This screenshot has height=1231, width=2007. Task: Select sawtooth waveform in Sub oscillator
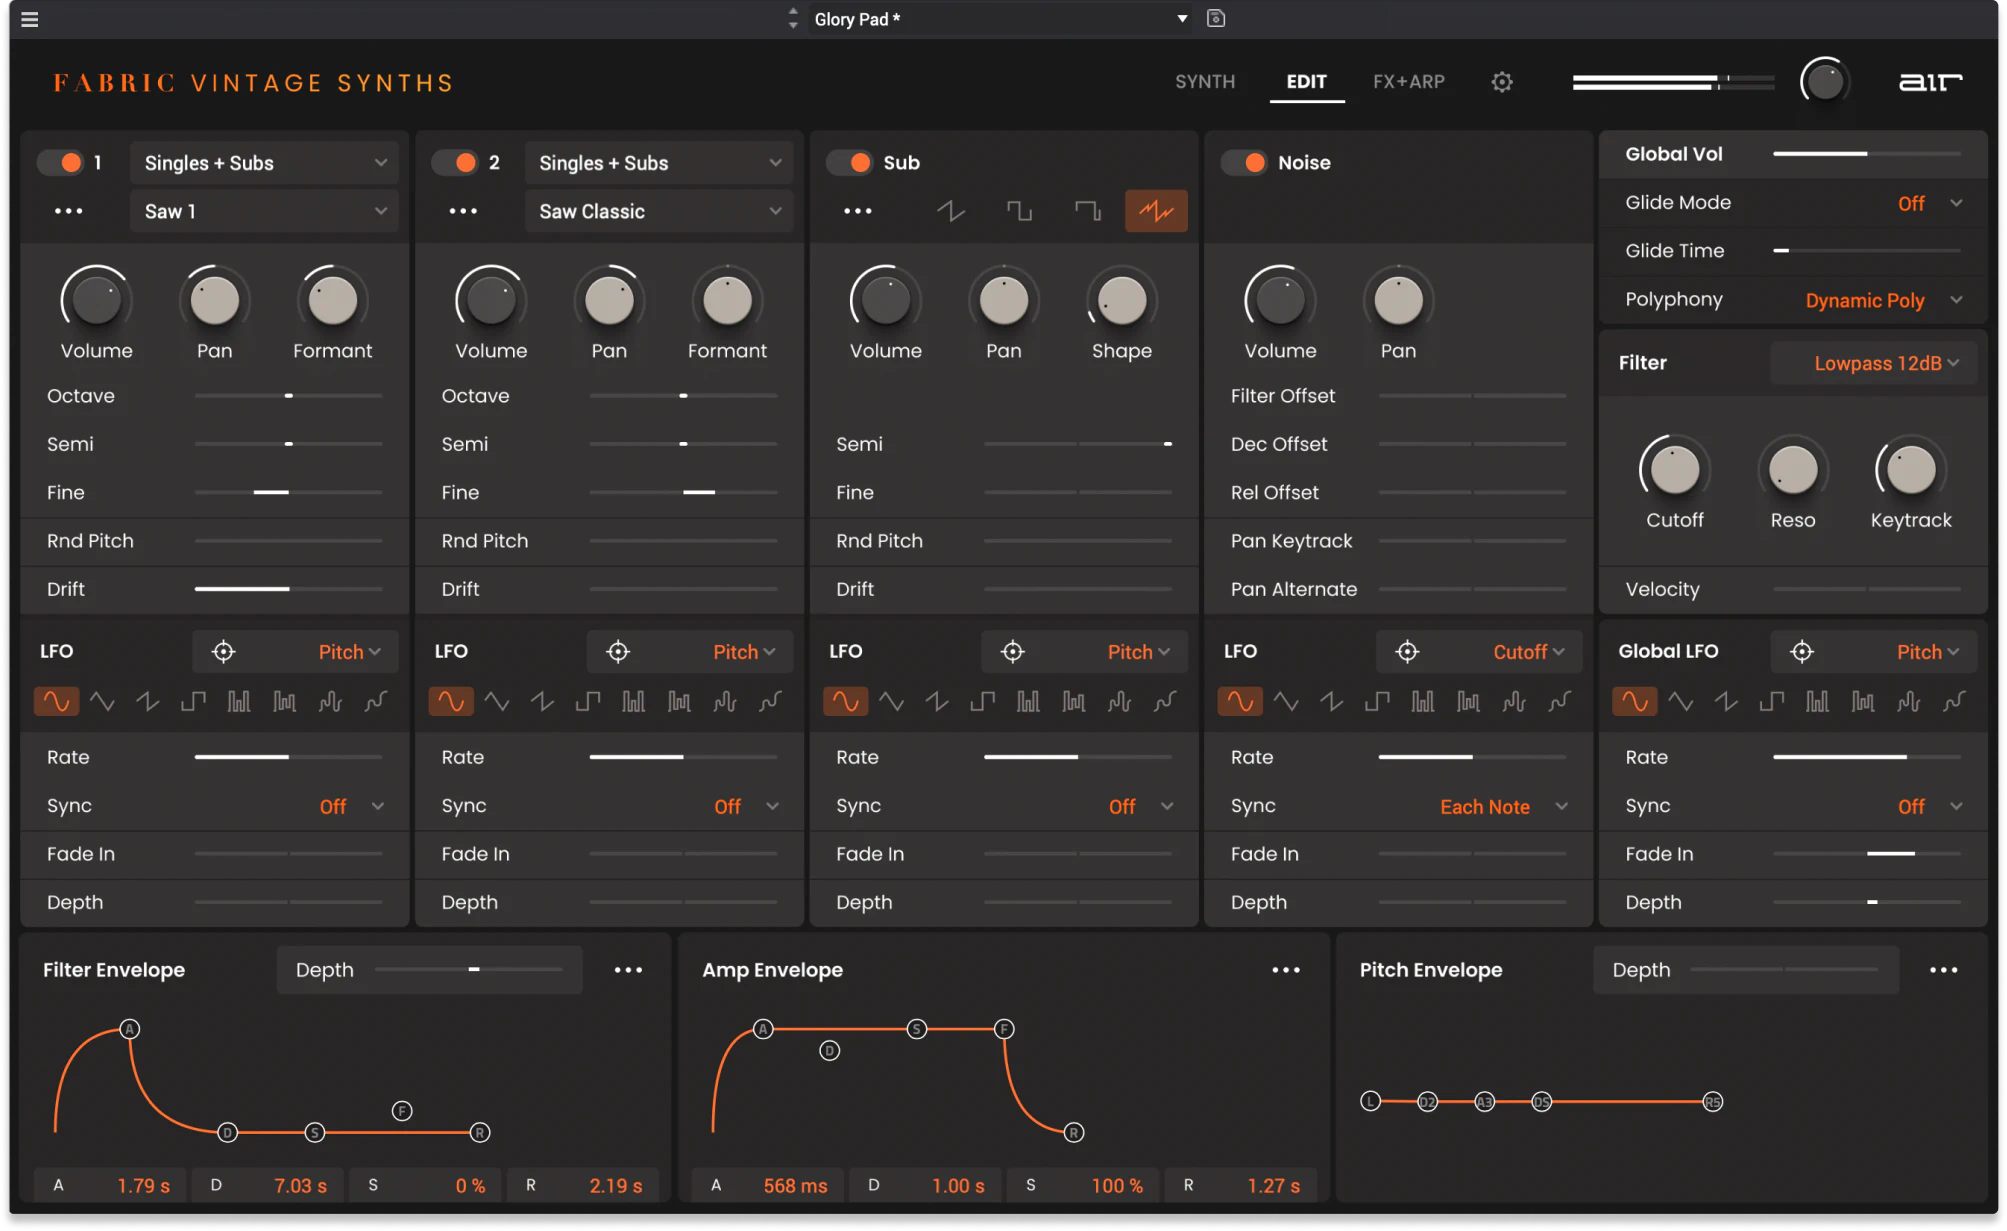pyautogui.click(x=950, y=211)
